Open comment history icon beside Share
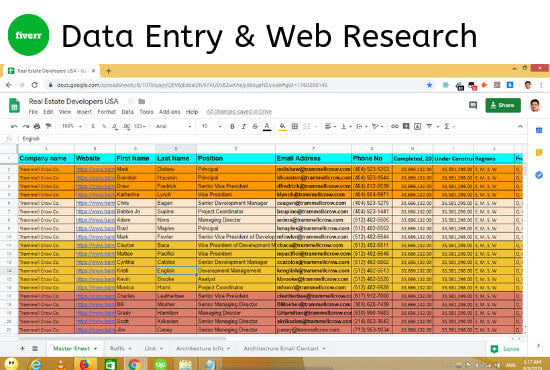 (x=473, y=105)
